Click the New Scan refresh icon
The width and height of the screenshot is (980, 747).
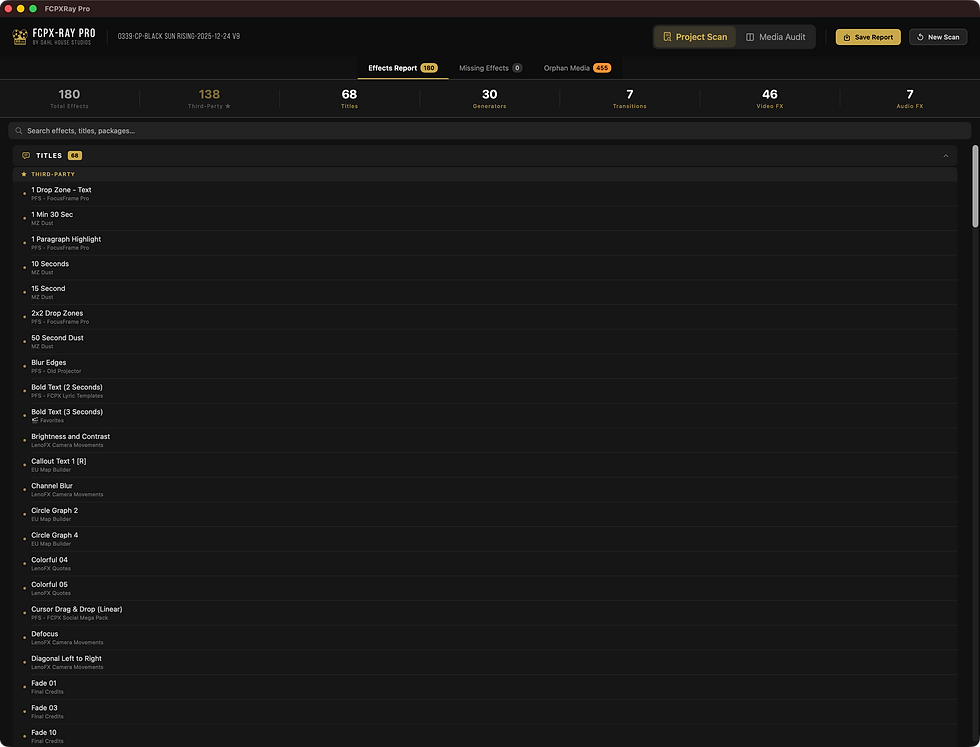(x=920, y=38)
